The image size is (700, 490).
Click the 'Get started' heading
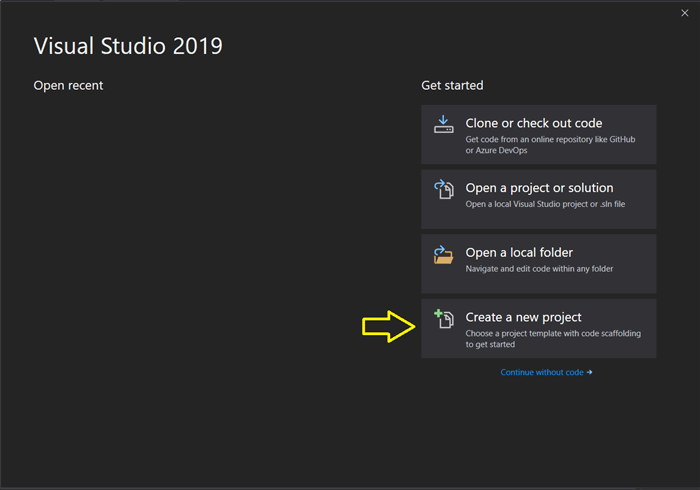tap(452, 85)
